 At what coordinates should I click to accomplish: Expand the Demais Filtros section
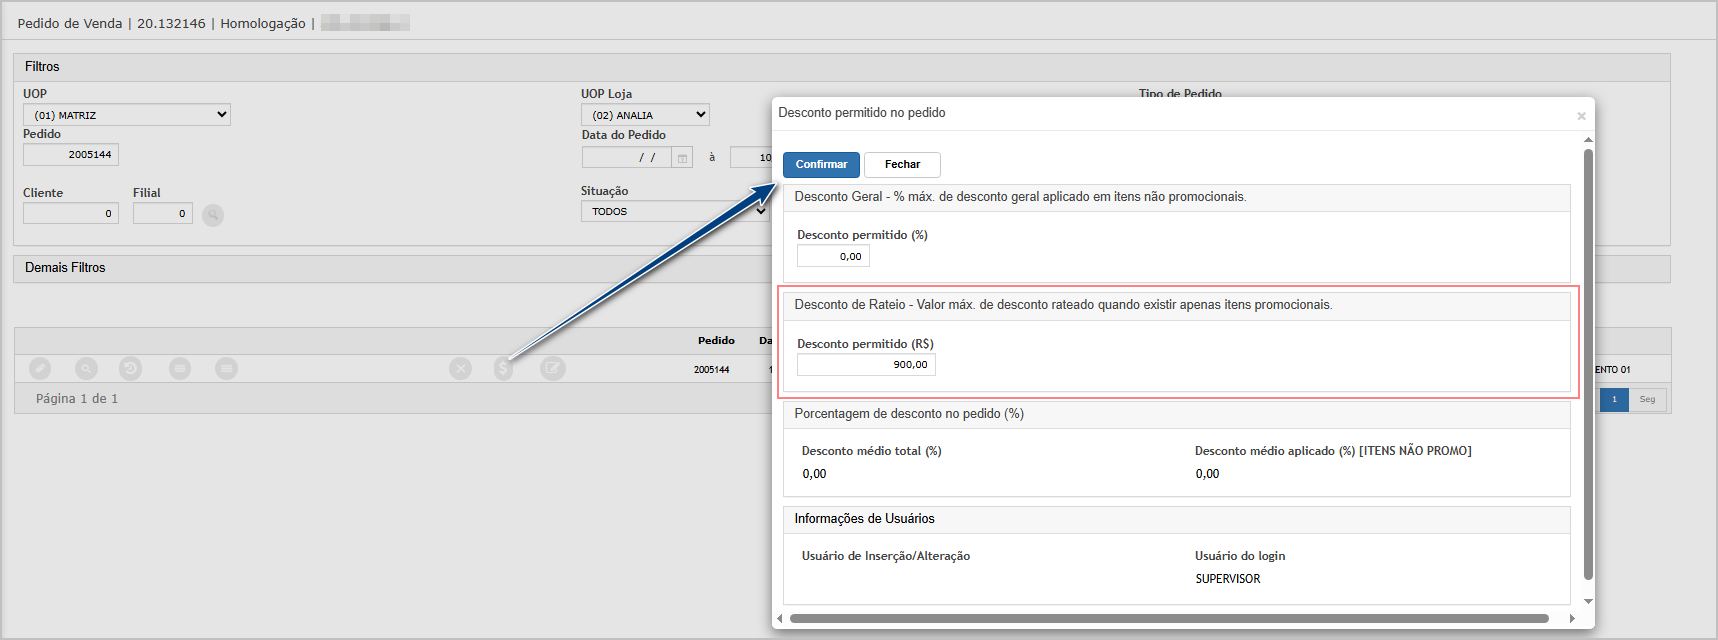pyautogui.click(x=65, y=268)
